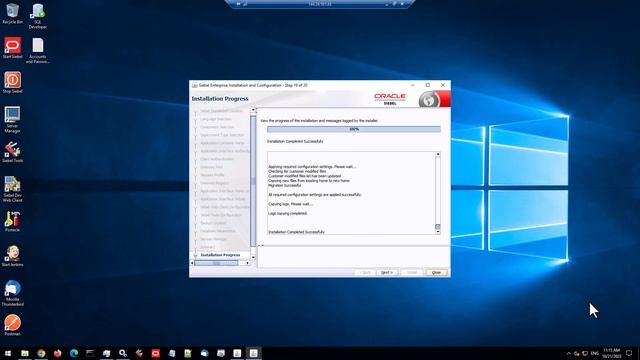Select the Security Profile step
The width and height of the screenshot is (640, 360).
pos(212,175)
